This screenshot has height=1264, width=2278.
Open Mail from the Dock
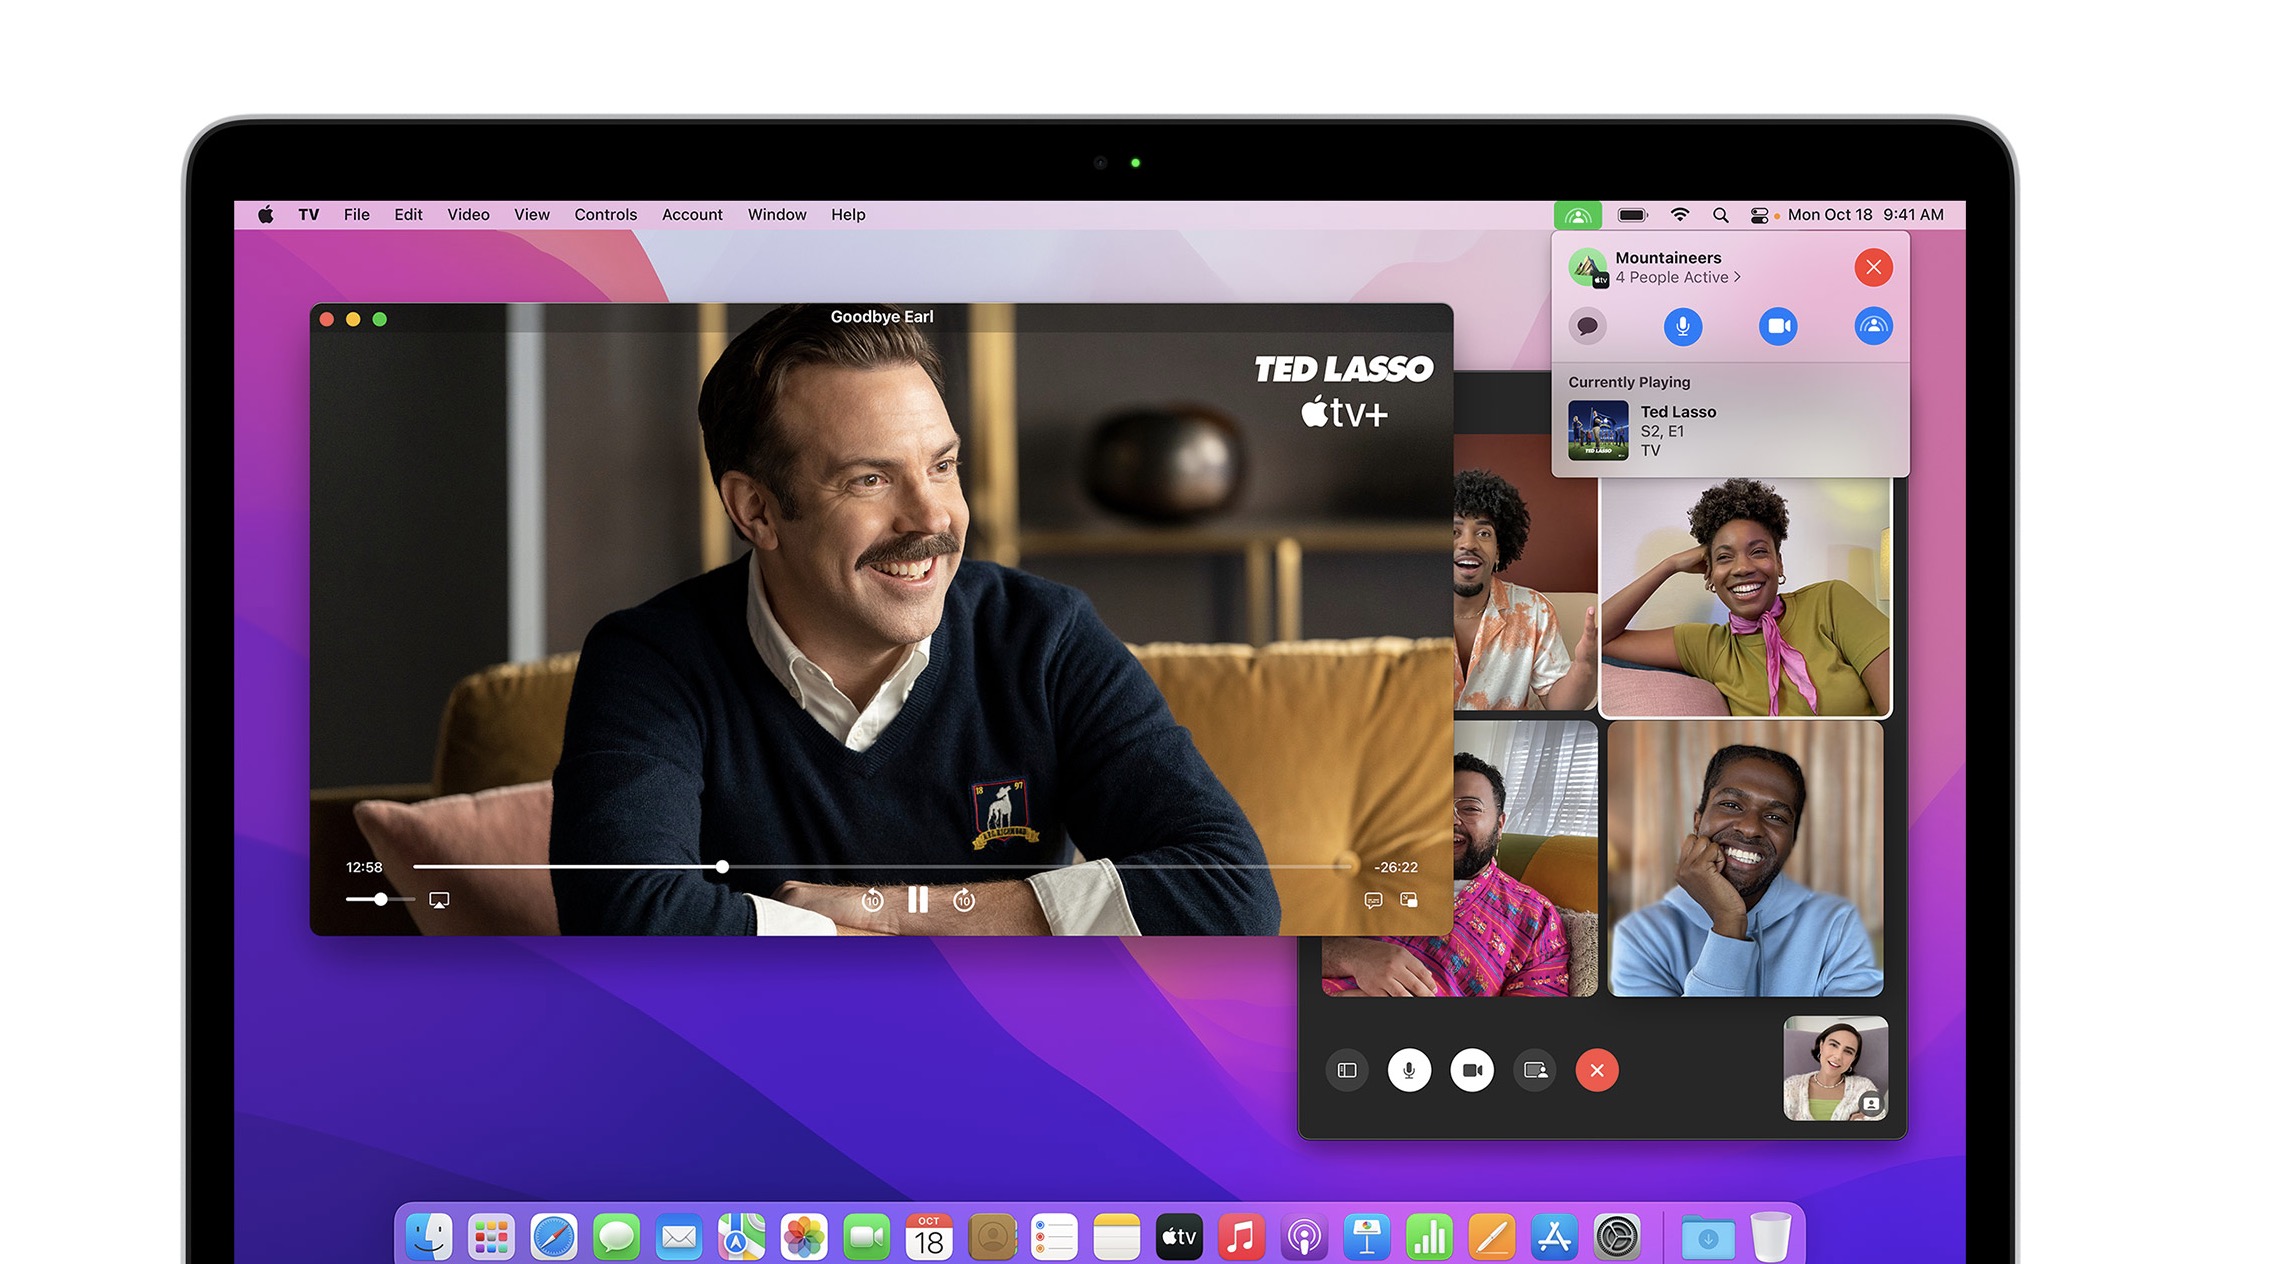tap(679, 1238)
